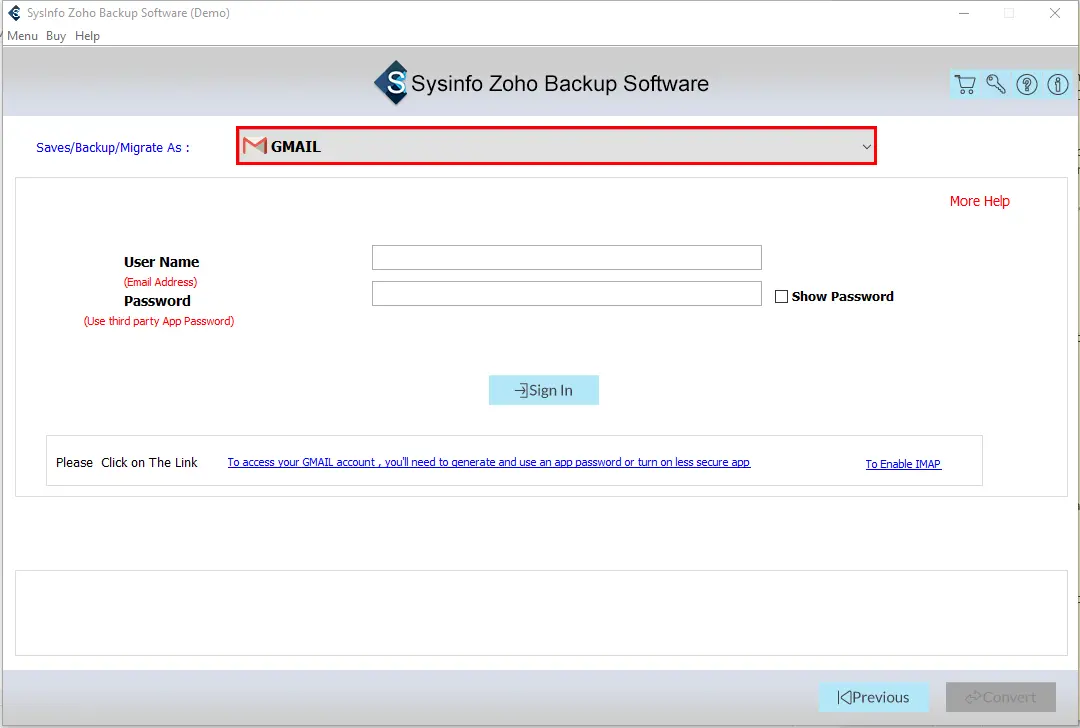The height and width of the screenshot is (728, 1080).
Task: Open the Buy menu
Action: (x=56, y=36)
